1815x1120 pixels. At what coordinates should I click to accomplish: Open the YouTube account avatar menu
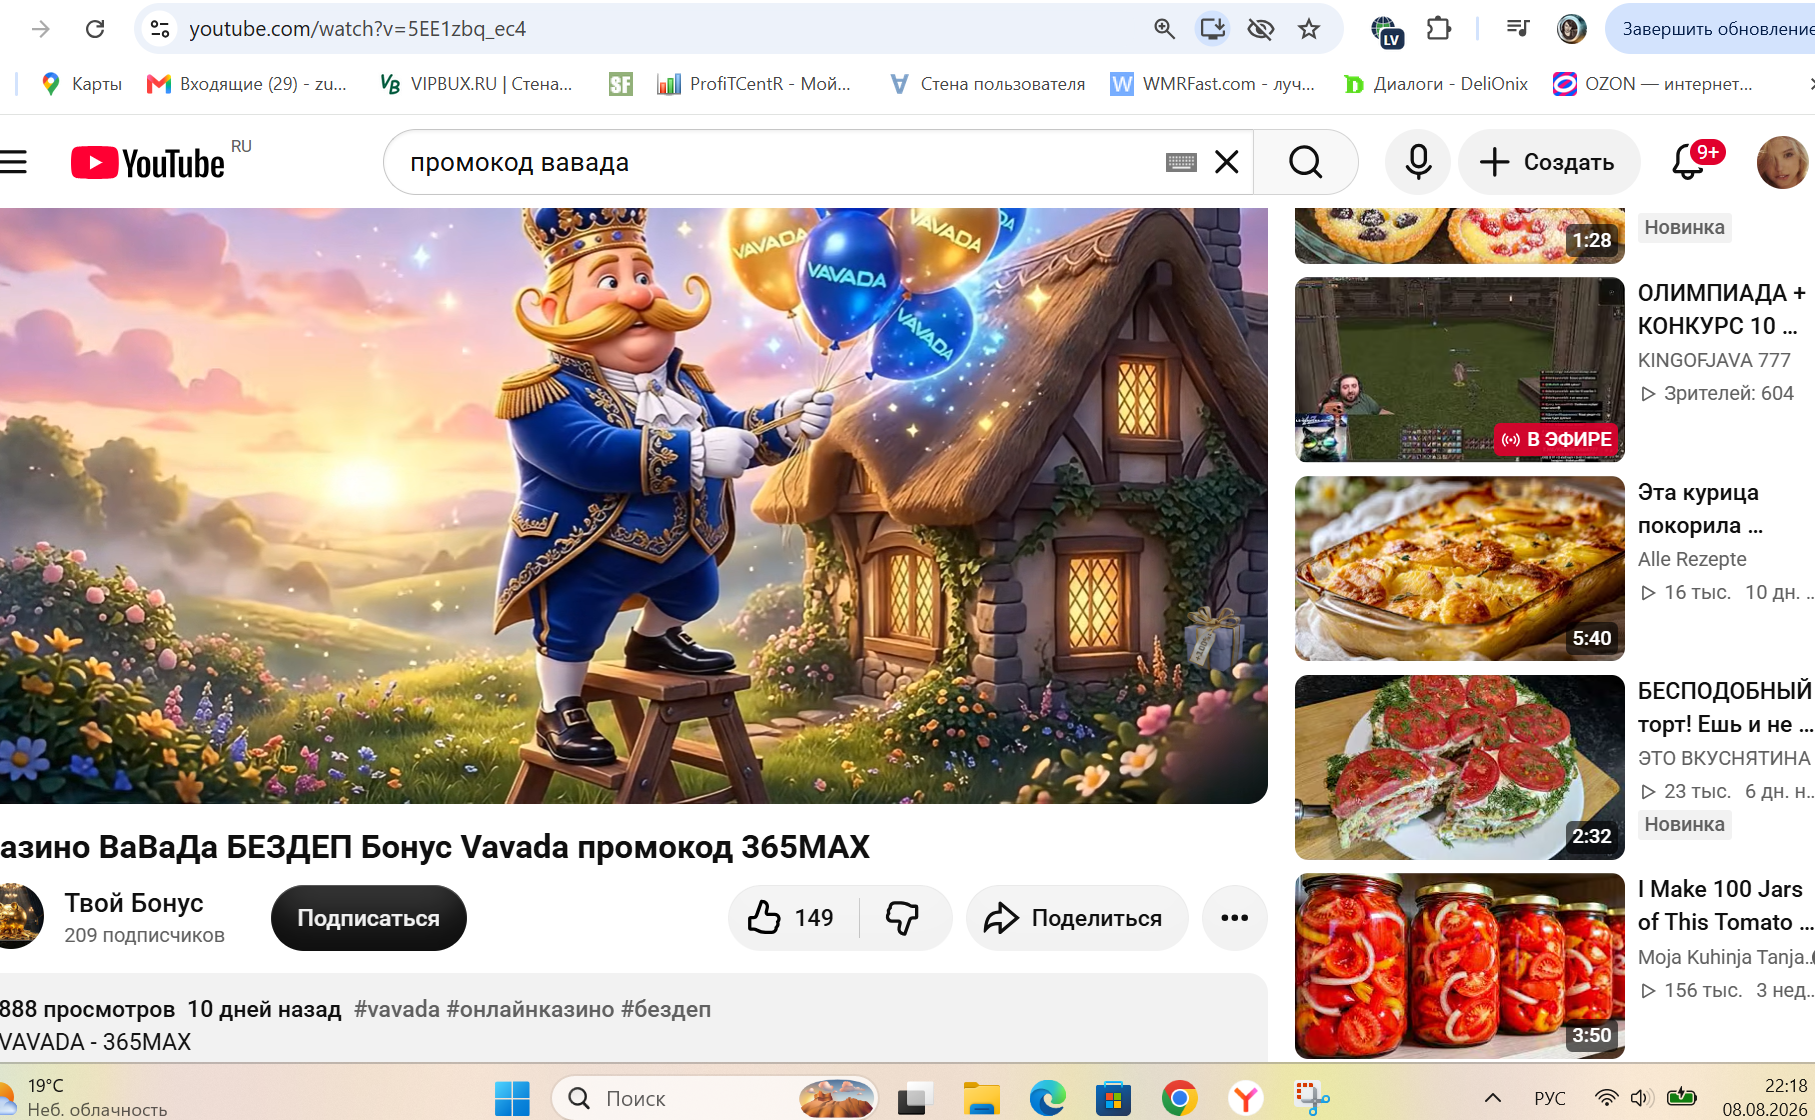(x=1782, y=162)
